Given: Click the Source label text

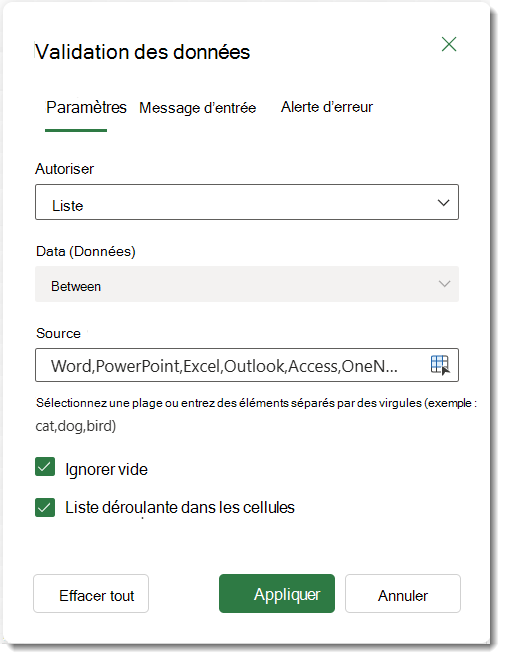Looking at the screenshot, I should (58, 333).
